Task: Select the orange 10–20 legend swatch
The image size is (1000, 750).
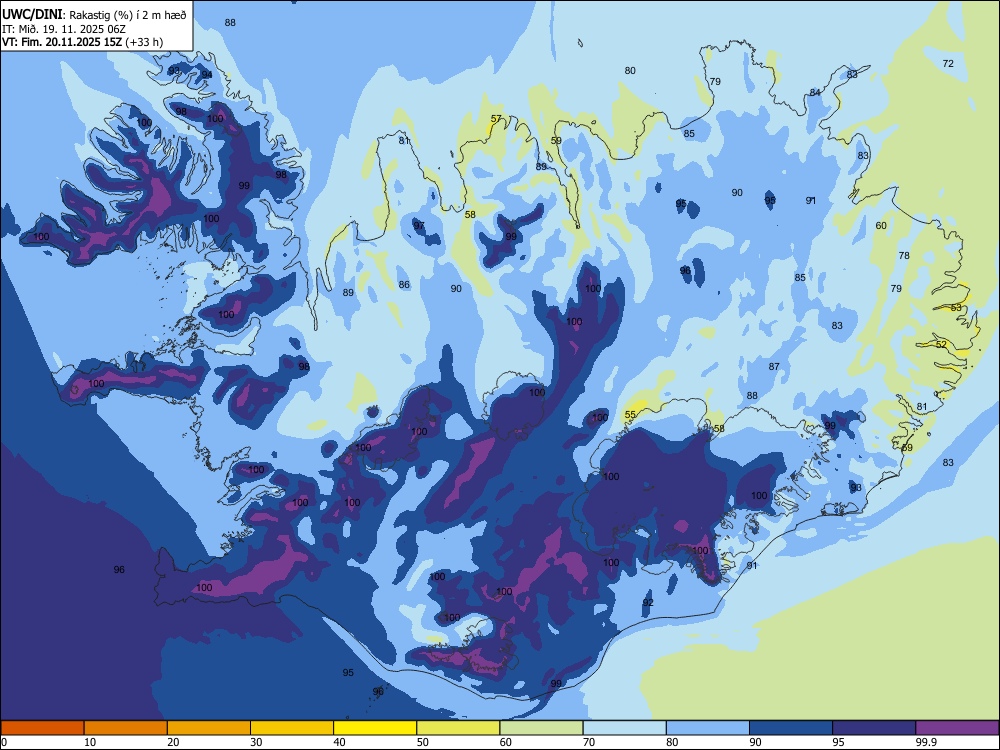Action: point(126,728)
